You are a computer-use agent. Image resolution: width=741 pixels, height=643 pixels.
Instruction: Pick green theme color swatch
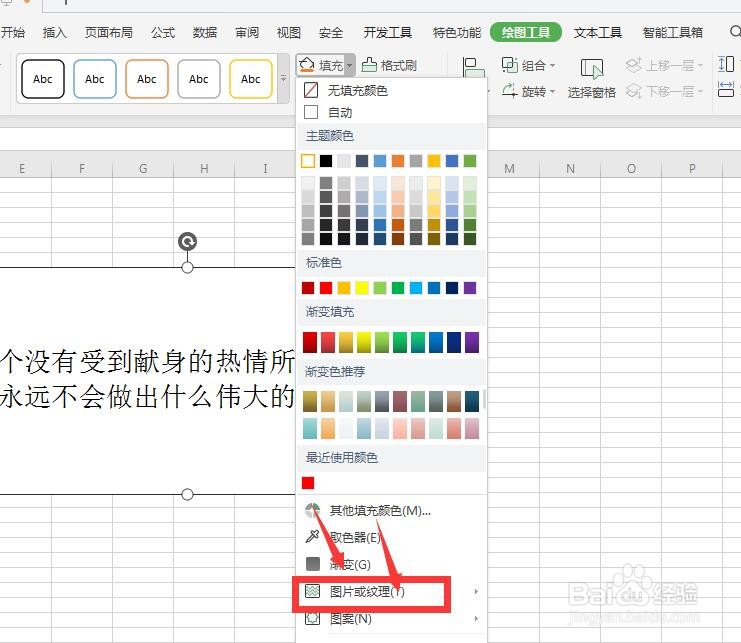470,161
